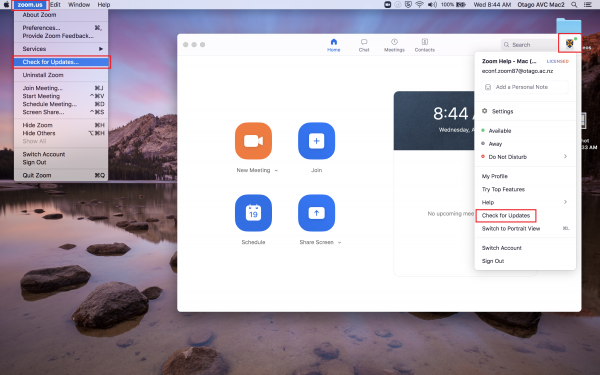Choose Provide Zoom Feedback...
The height and width of the screenshot is (375, 600).
(61, 36)
